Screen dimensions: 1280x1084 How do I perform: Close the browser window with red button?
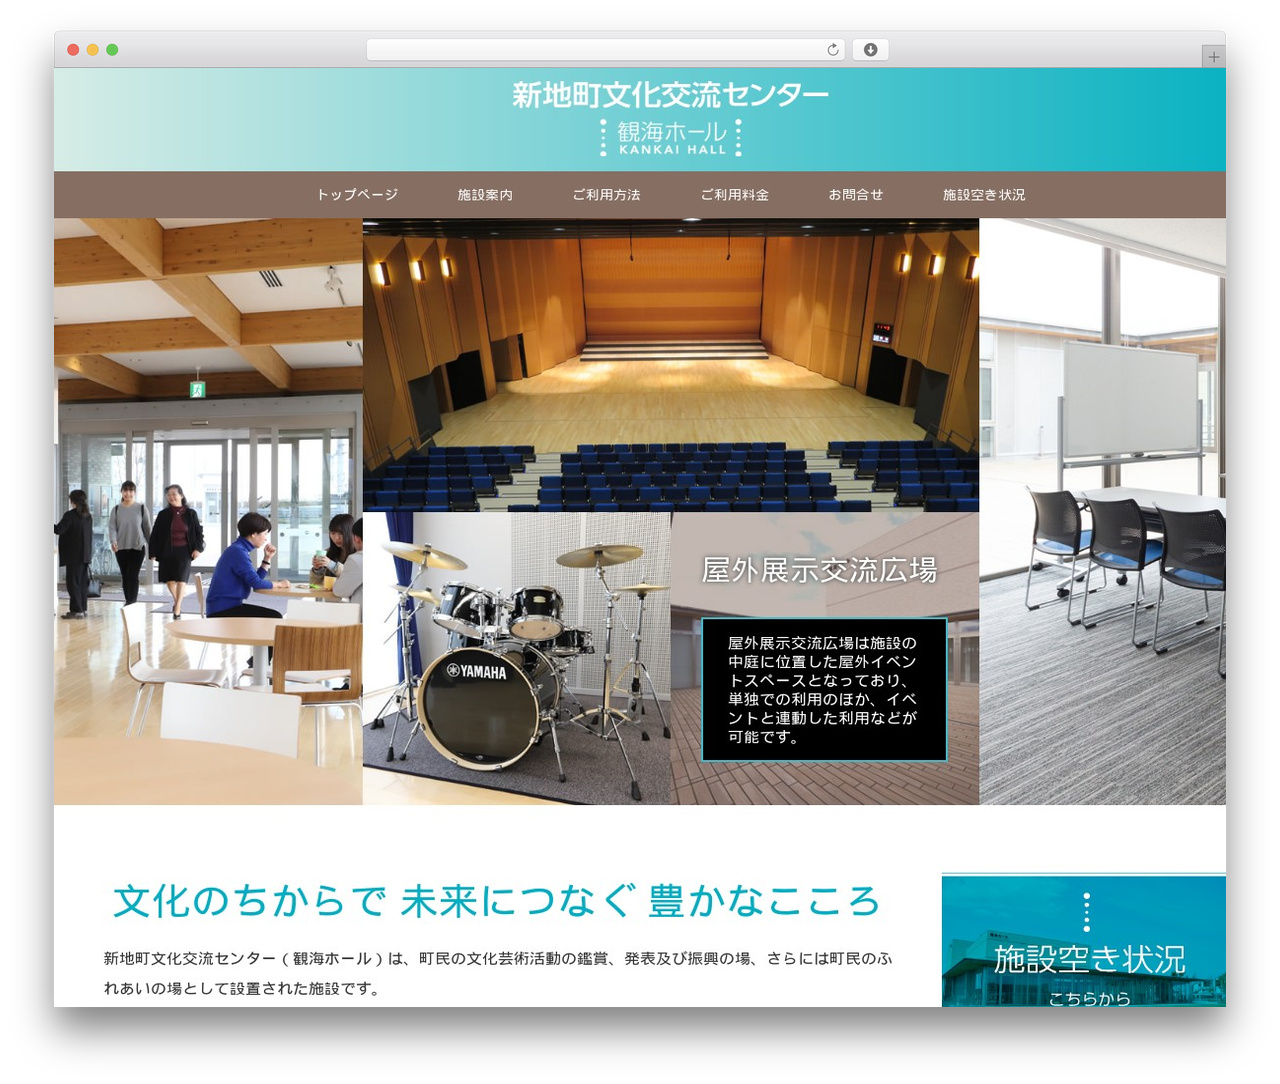[73, 50]
